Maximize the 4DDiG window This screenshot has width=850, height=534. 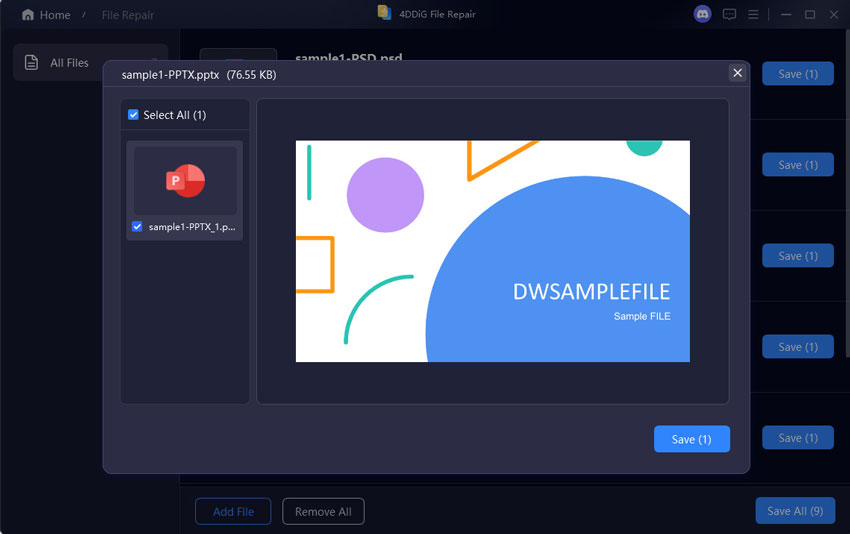810,15
